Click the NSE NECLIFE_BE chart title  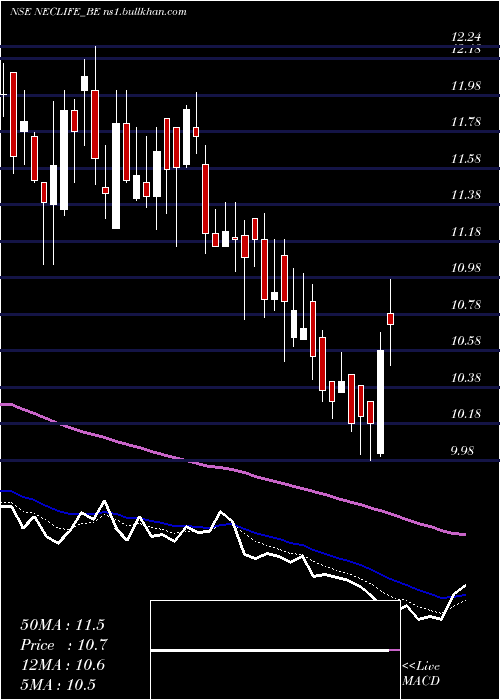[98, 12]
